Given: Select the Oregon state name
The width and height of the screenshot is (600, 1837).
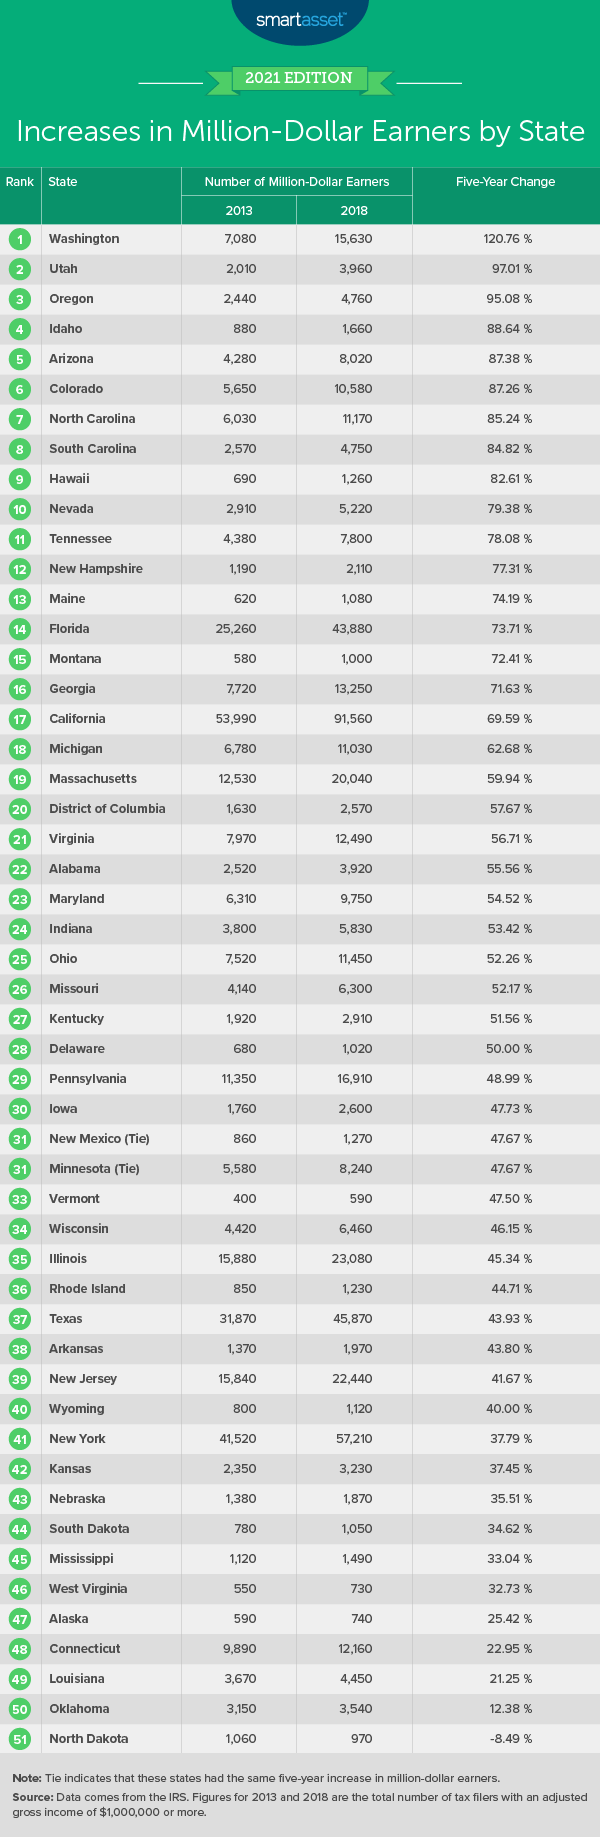Looking at the screenshot, I should coord(71,299).
